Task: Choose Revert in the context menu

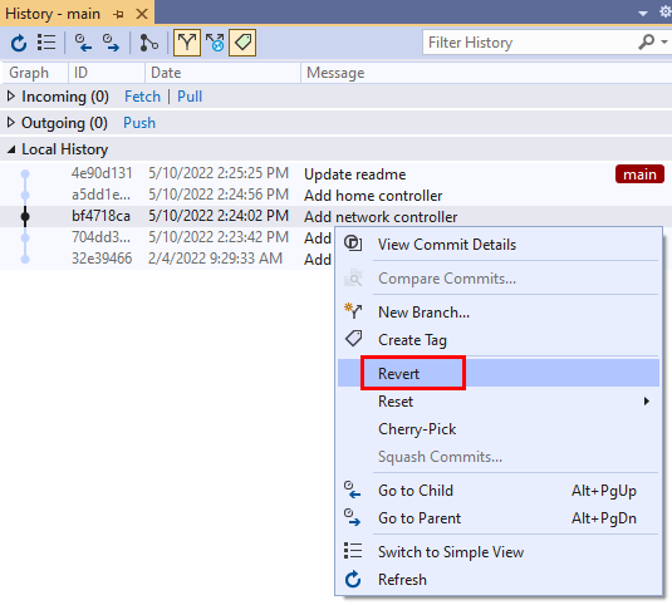Action: tap(498, 373)
